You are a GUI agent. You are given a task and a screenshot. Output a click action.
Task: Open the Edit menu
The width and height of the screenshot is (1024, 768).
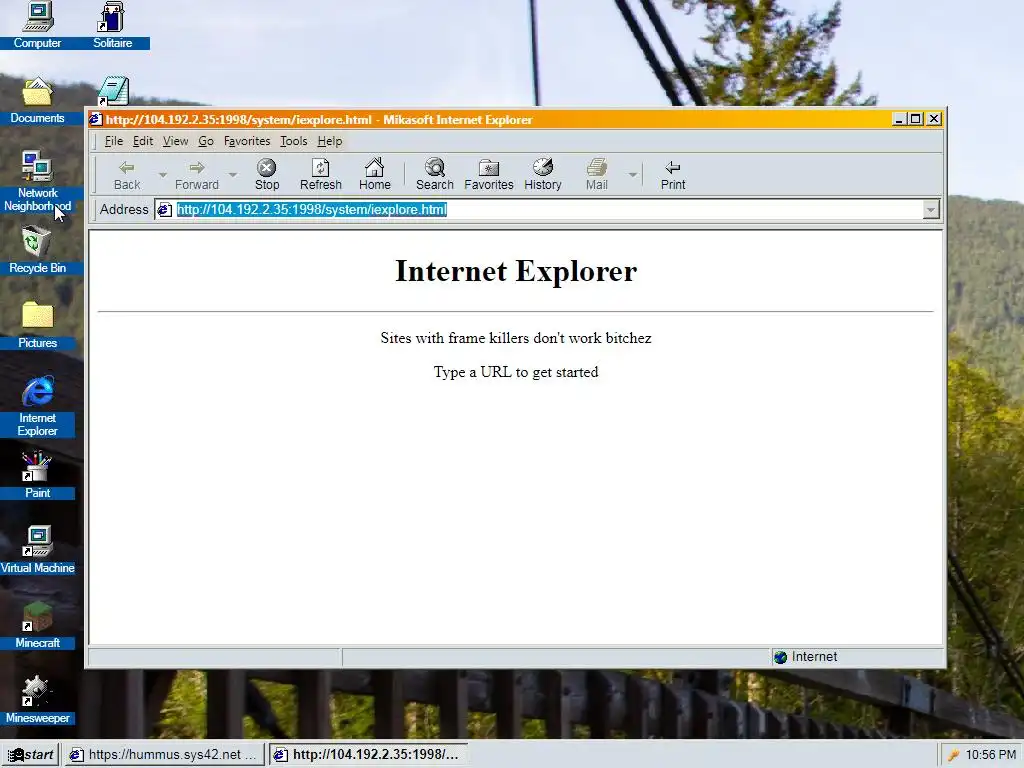(x=142, y=141)
